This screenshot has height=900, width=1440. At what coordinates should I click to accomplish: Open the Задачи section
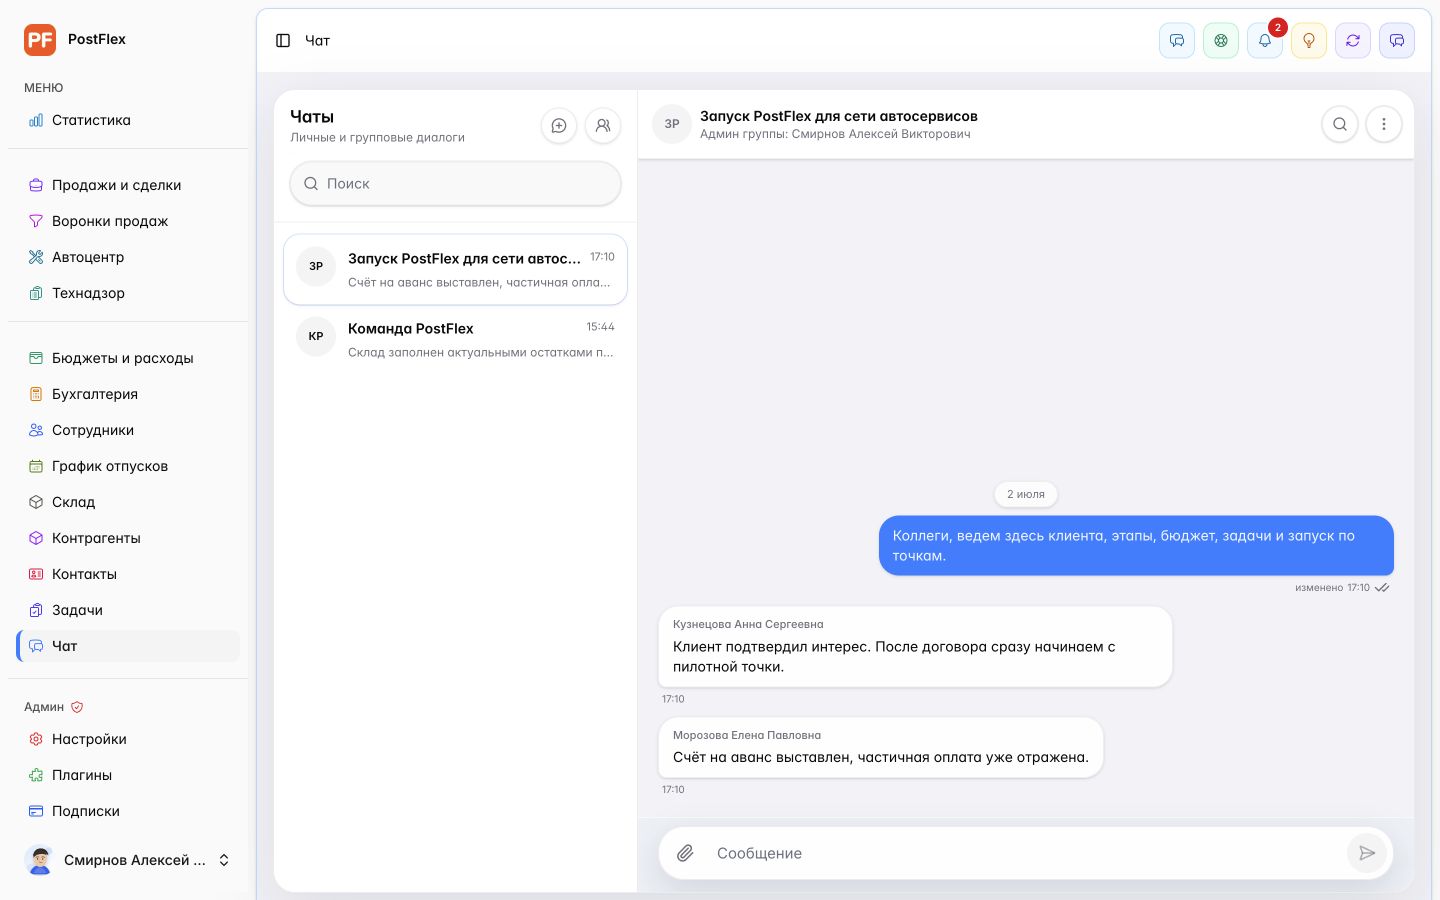(x=128, y=610)
